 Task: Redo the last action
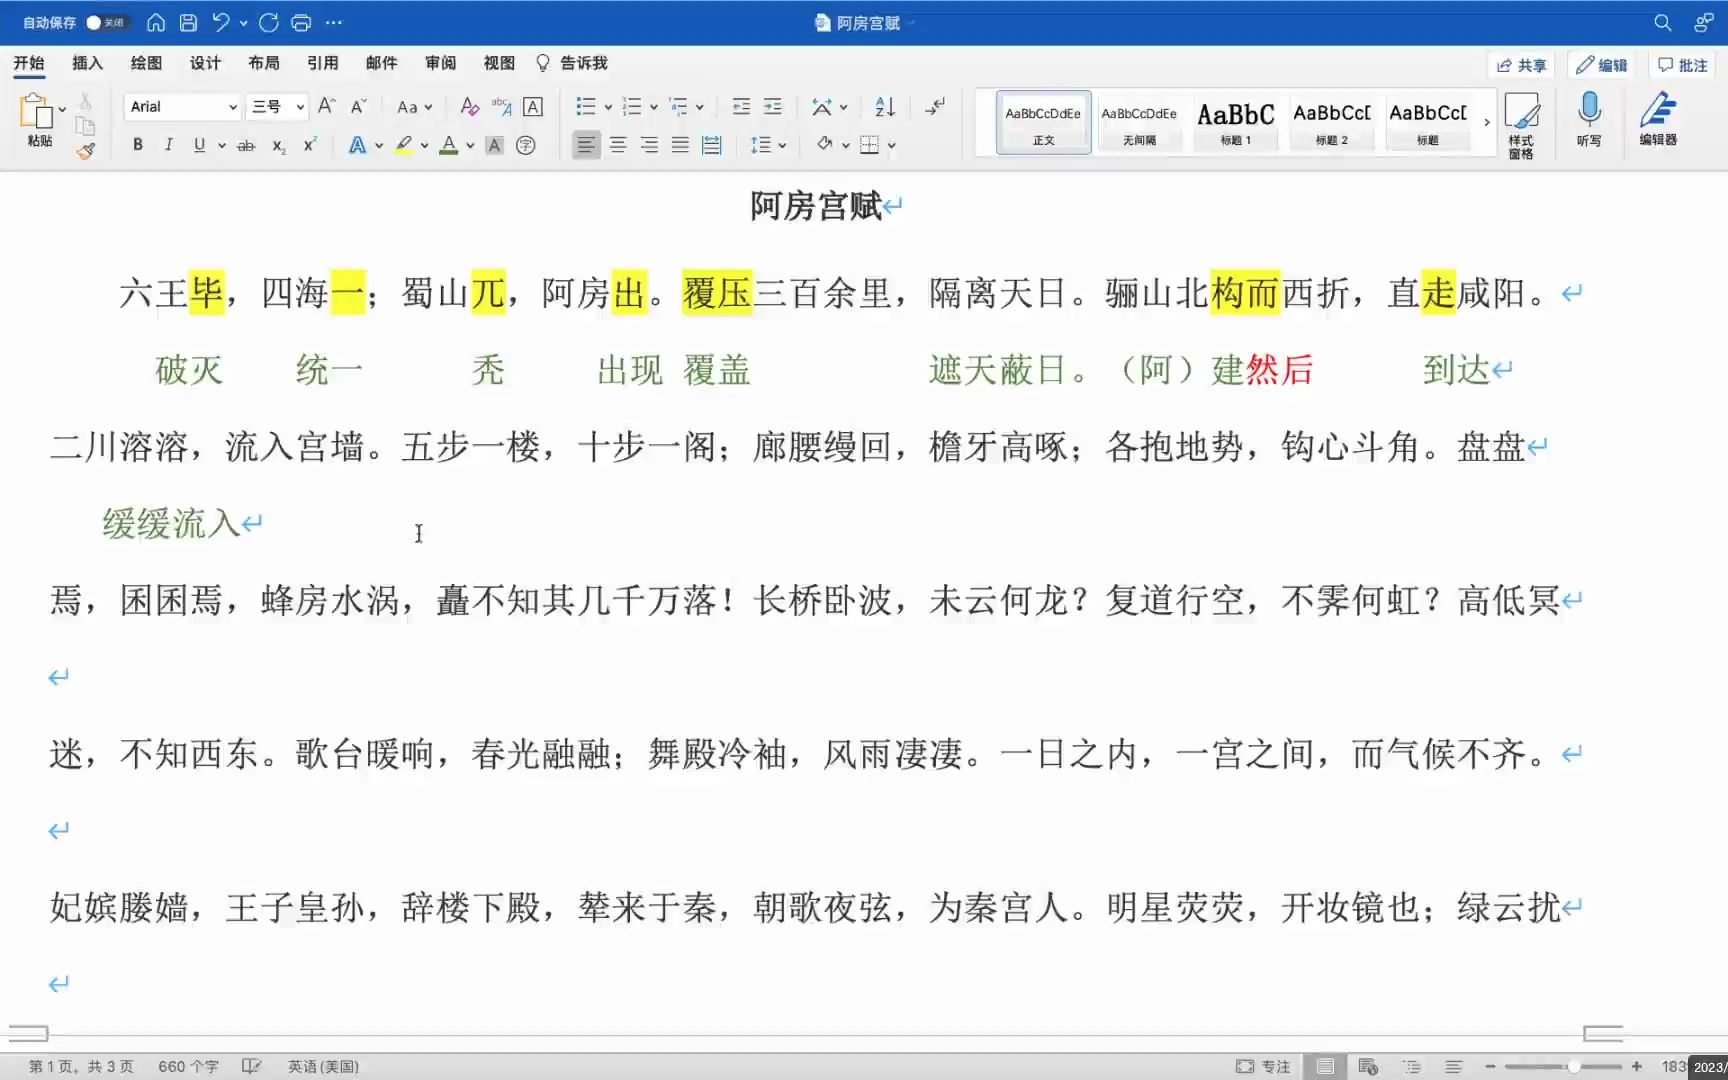tap(269, 22)
